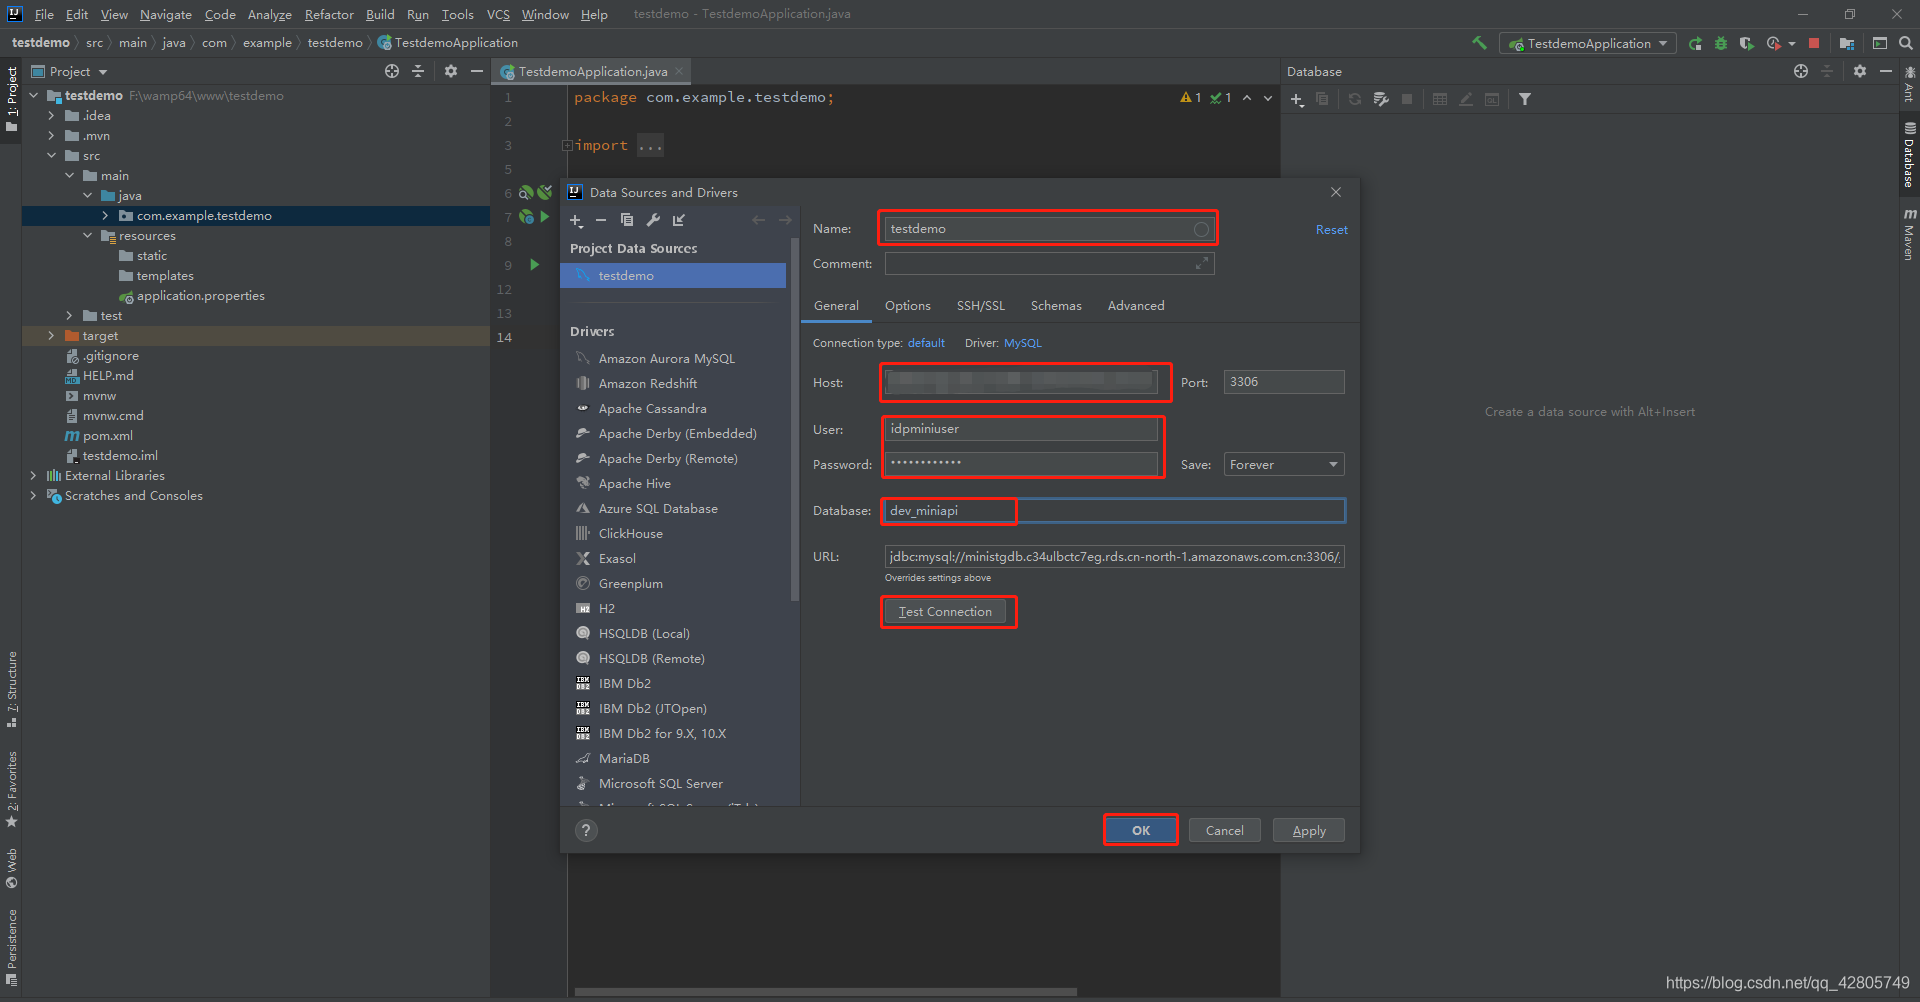Click the dialog help question mark
The image size is (1920, 1002).
click(x=587, y=830)
